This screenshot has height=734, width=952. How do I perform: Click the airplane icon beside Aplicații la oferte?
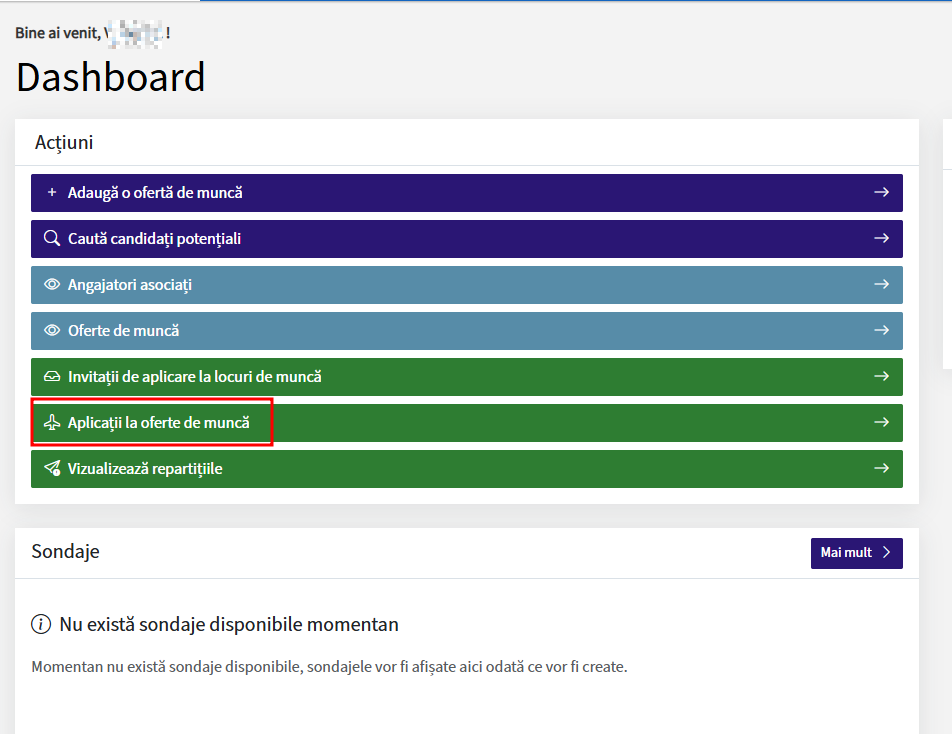[x=52, y=423]
